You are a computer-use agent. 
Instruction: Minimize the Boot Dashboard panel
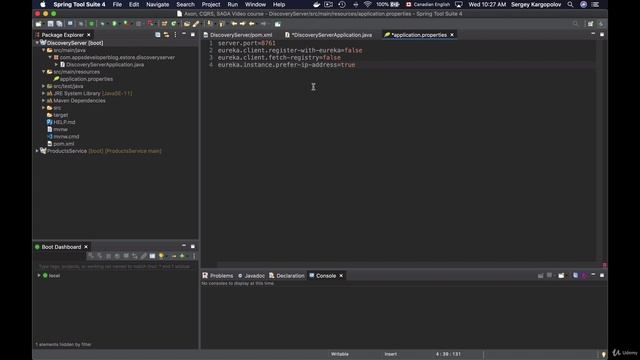184,246
